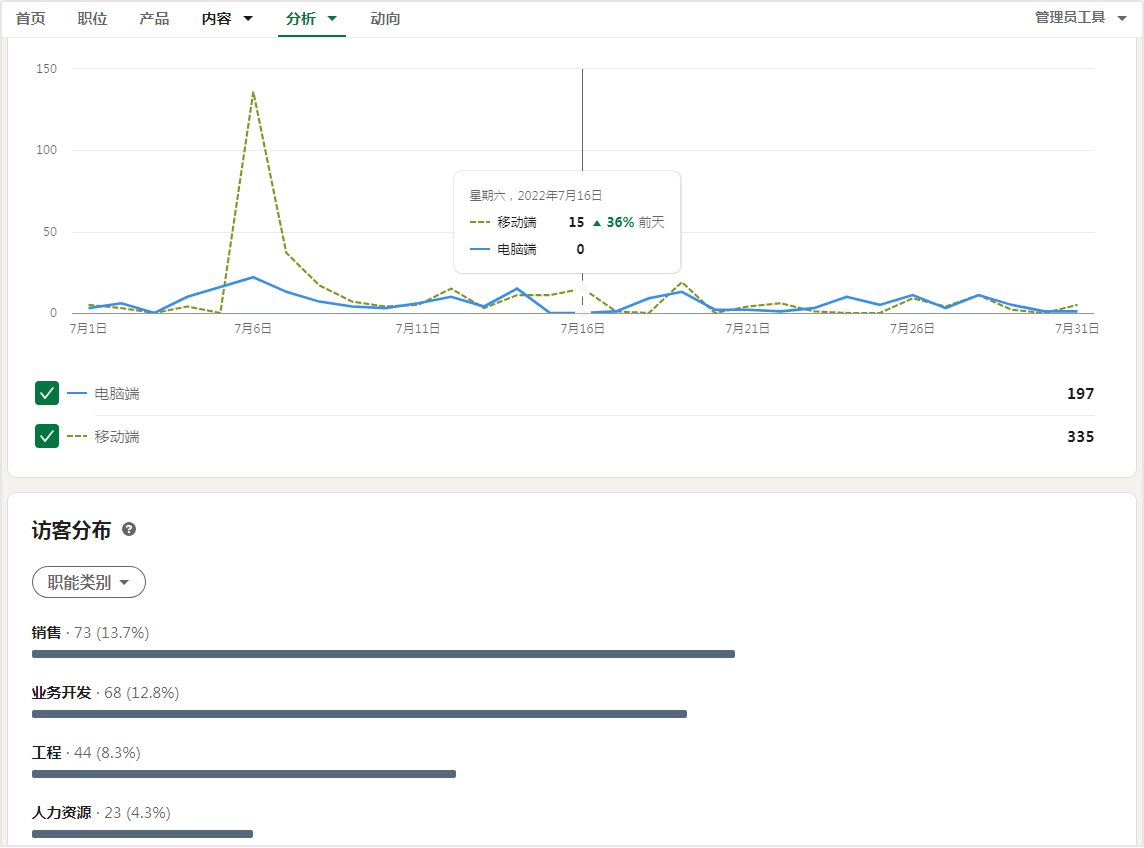Go to the 首页 tab
The height and width of the screenshot is (848, 1144).
click(31, 18)
